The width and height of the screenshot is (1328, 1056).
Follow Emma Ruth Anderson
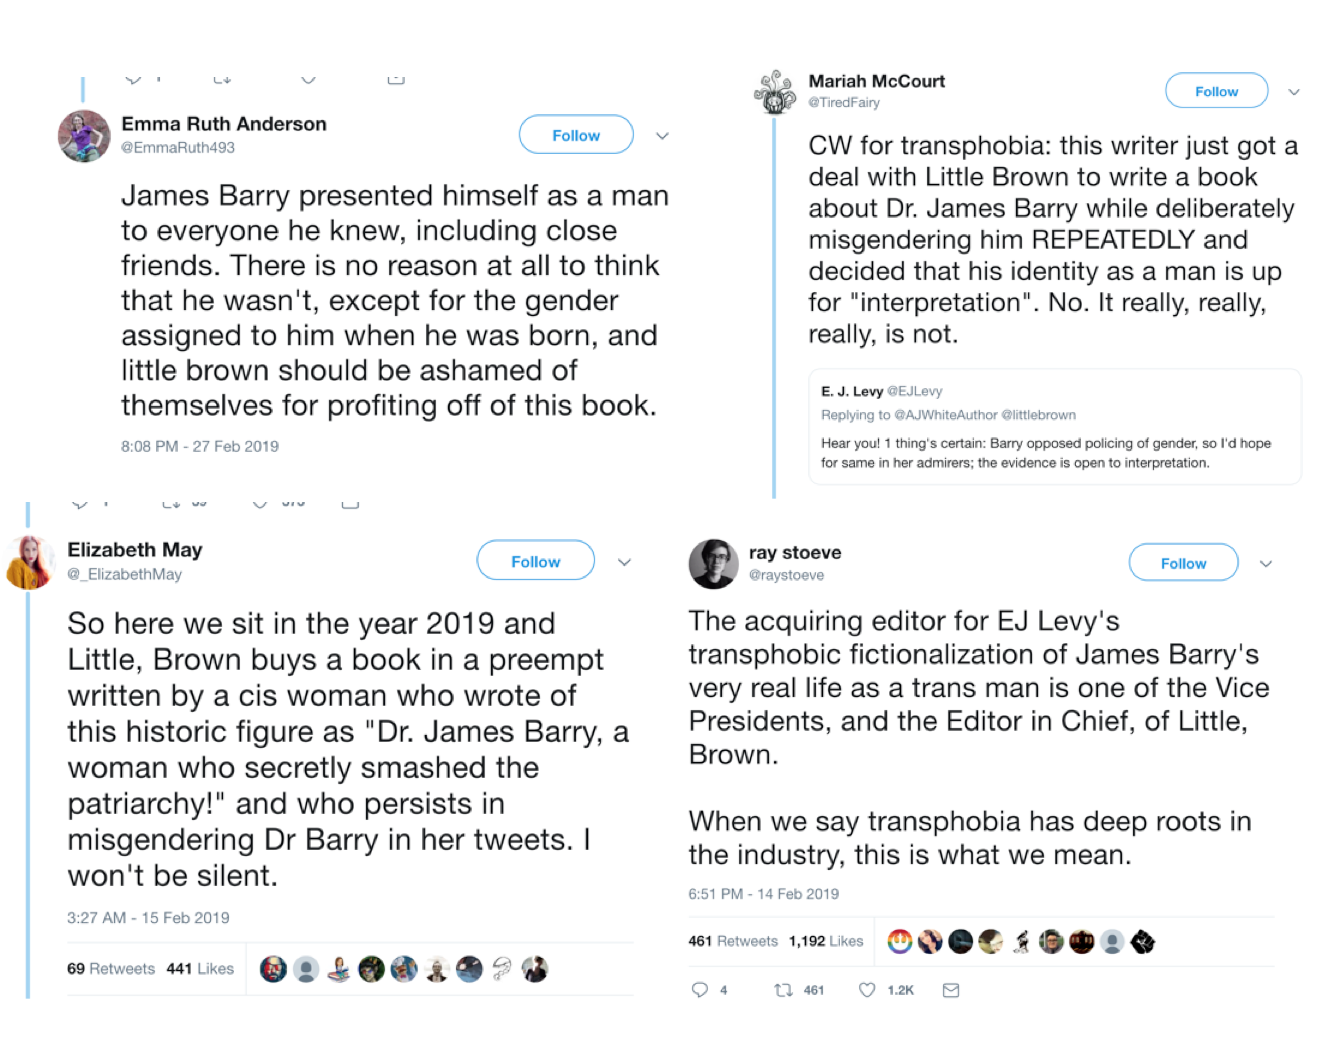coord(576,135)
